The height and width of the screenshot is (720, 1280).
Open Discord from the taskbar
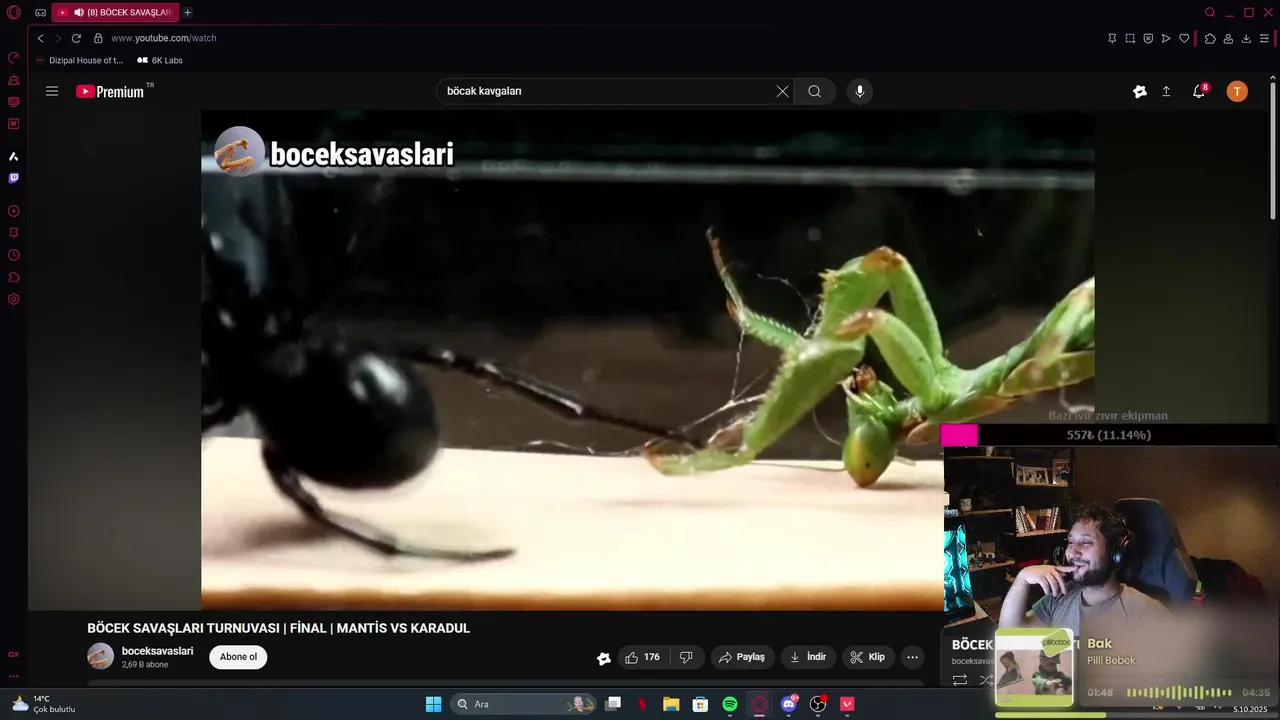(789, 704)
